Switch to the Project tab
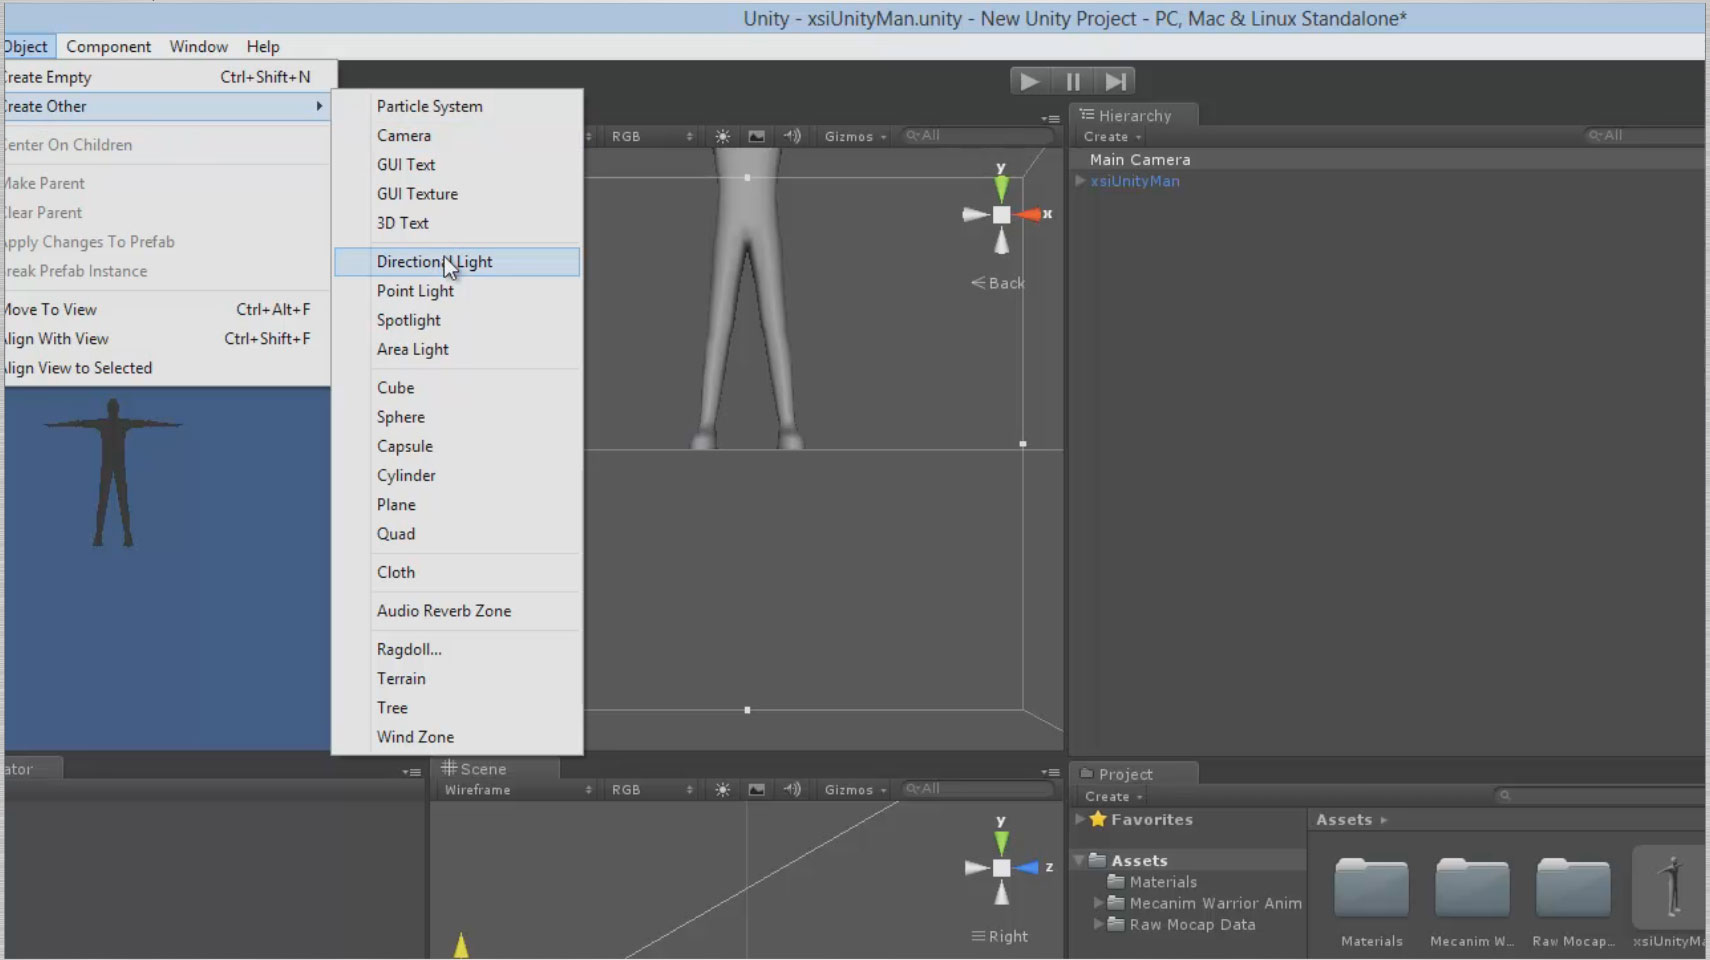 click(1133, 774)
